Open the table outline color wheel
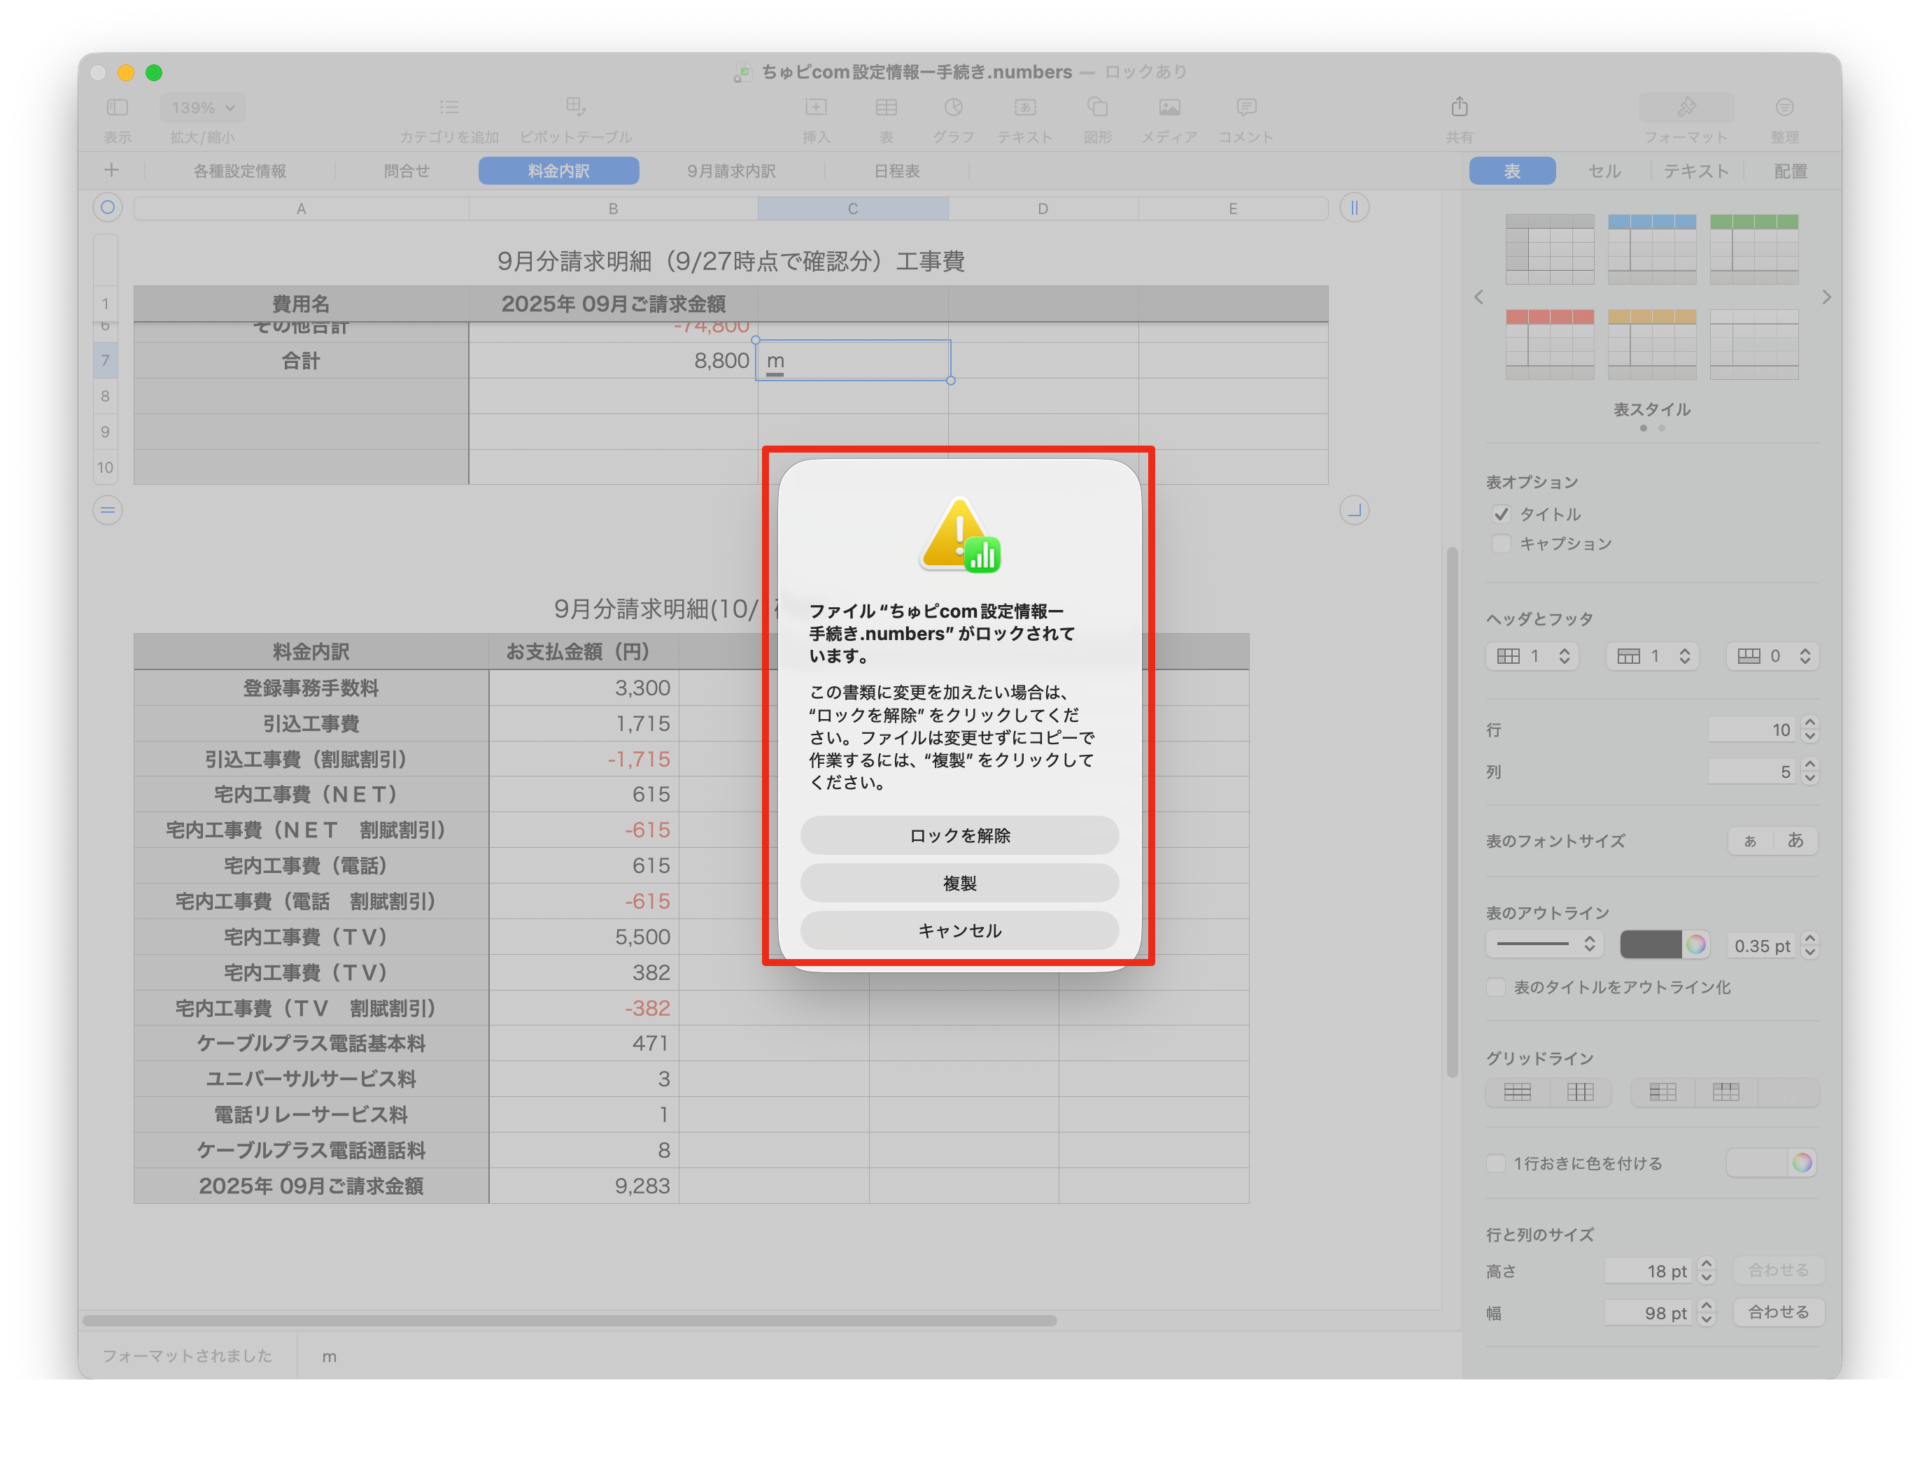Image resolution: width=1920 pixels, height=1483 pixels. pos(1696,944)
